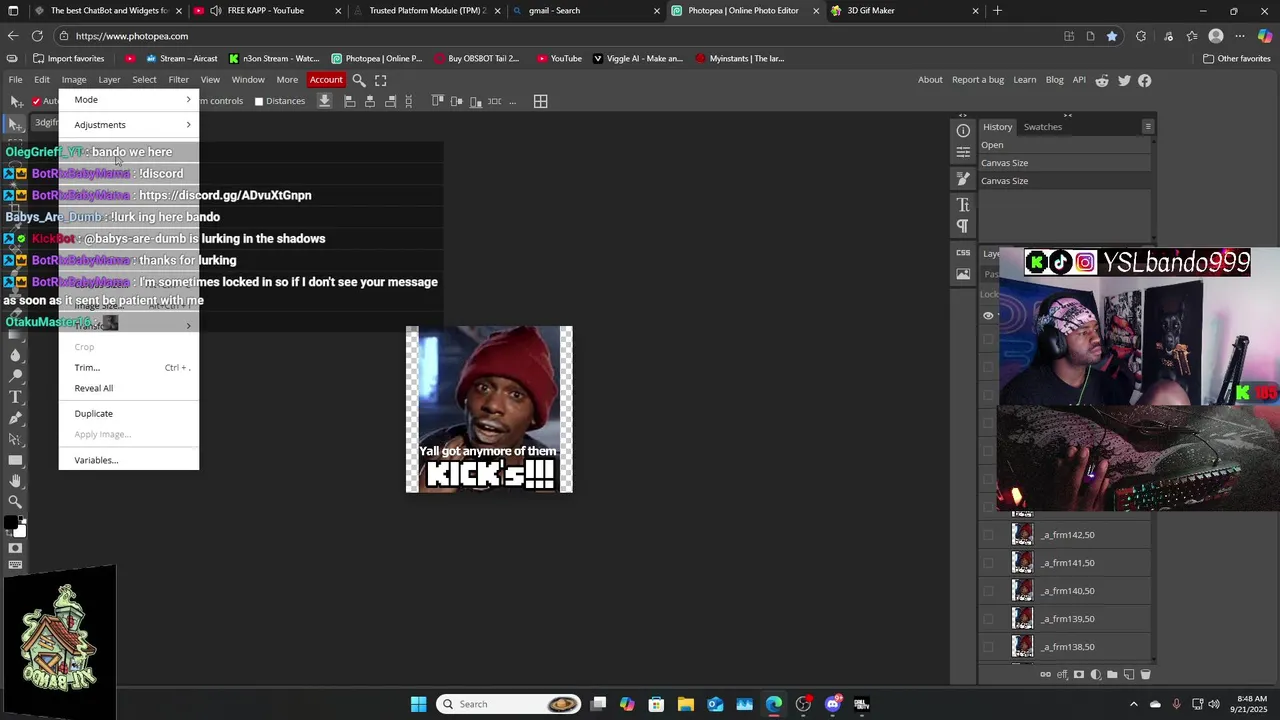Open the File menu
This screenshot has height=720, width=1280.
pyautogui.click(x=16, y=80)
